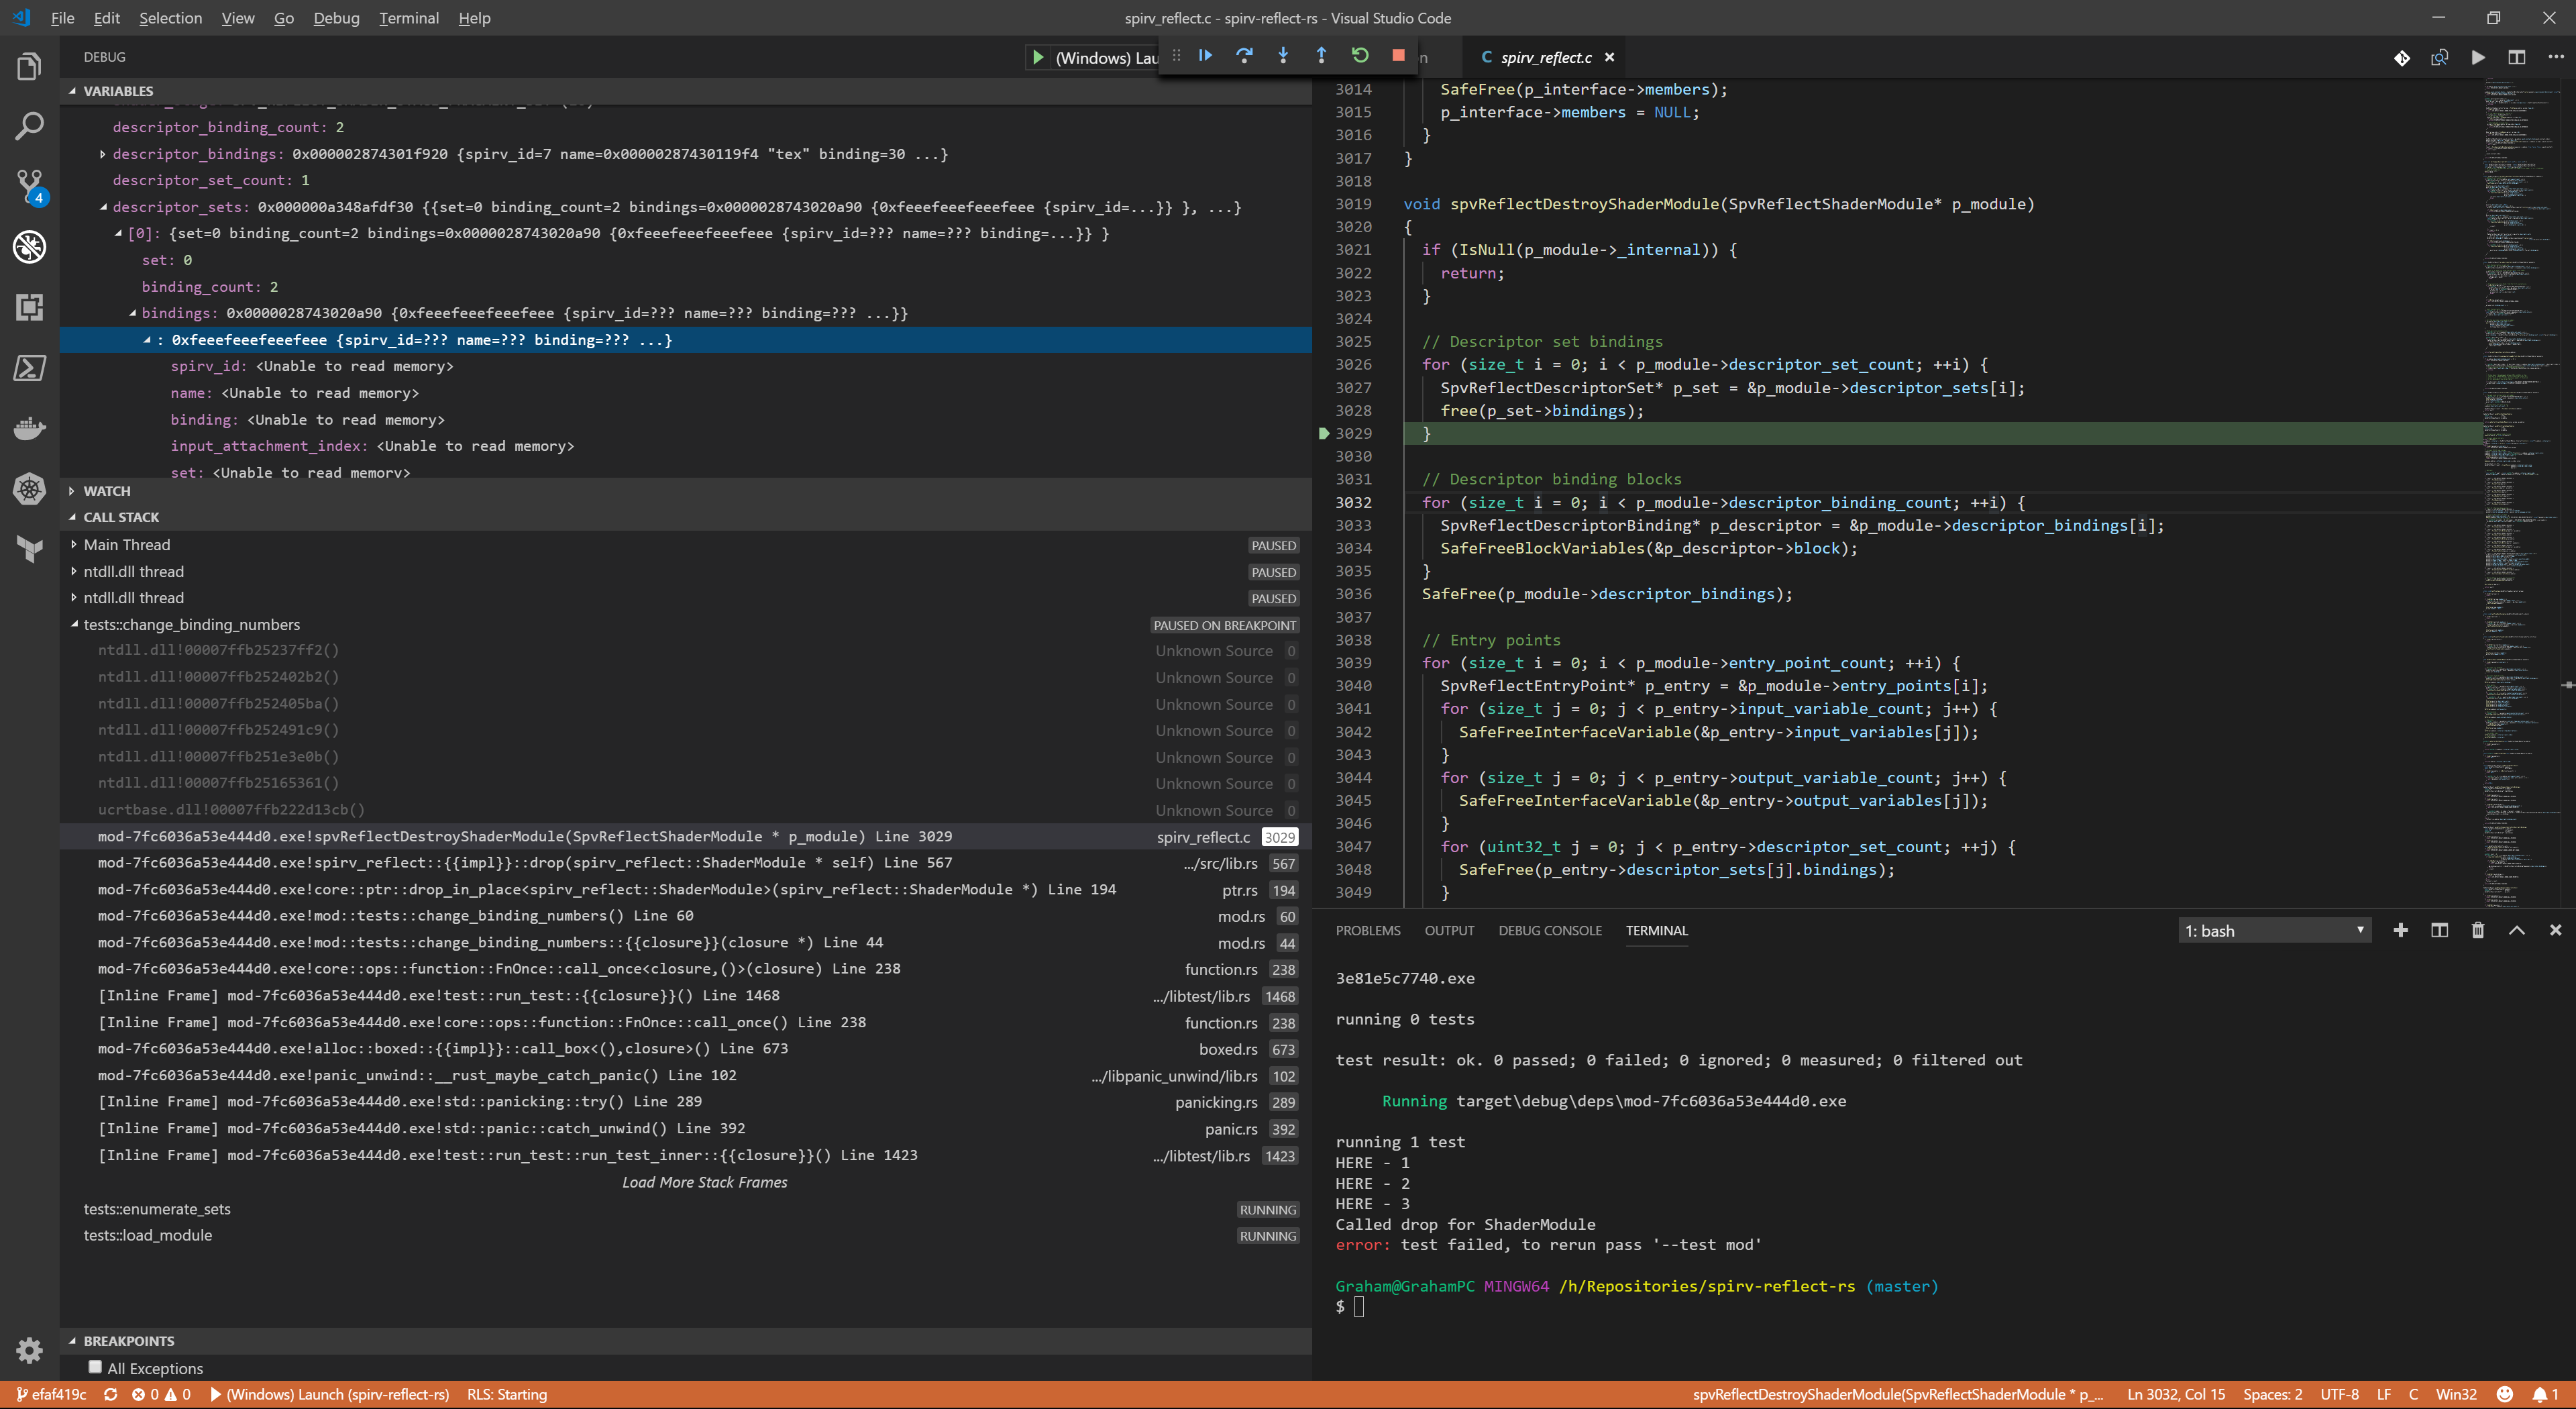The height and width of the screenshot is (1409, 2576).
Task: Open the Debug menu
Action: [336, 18]
